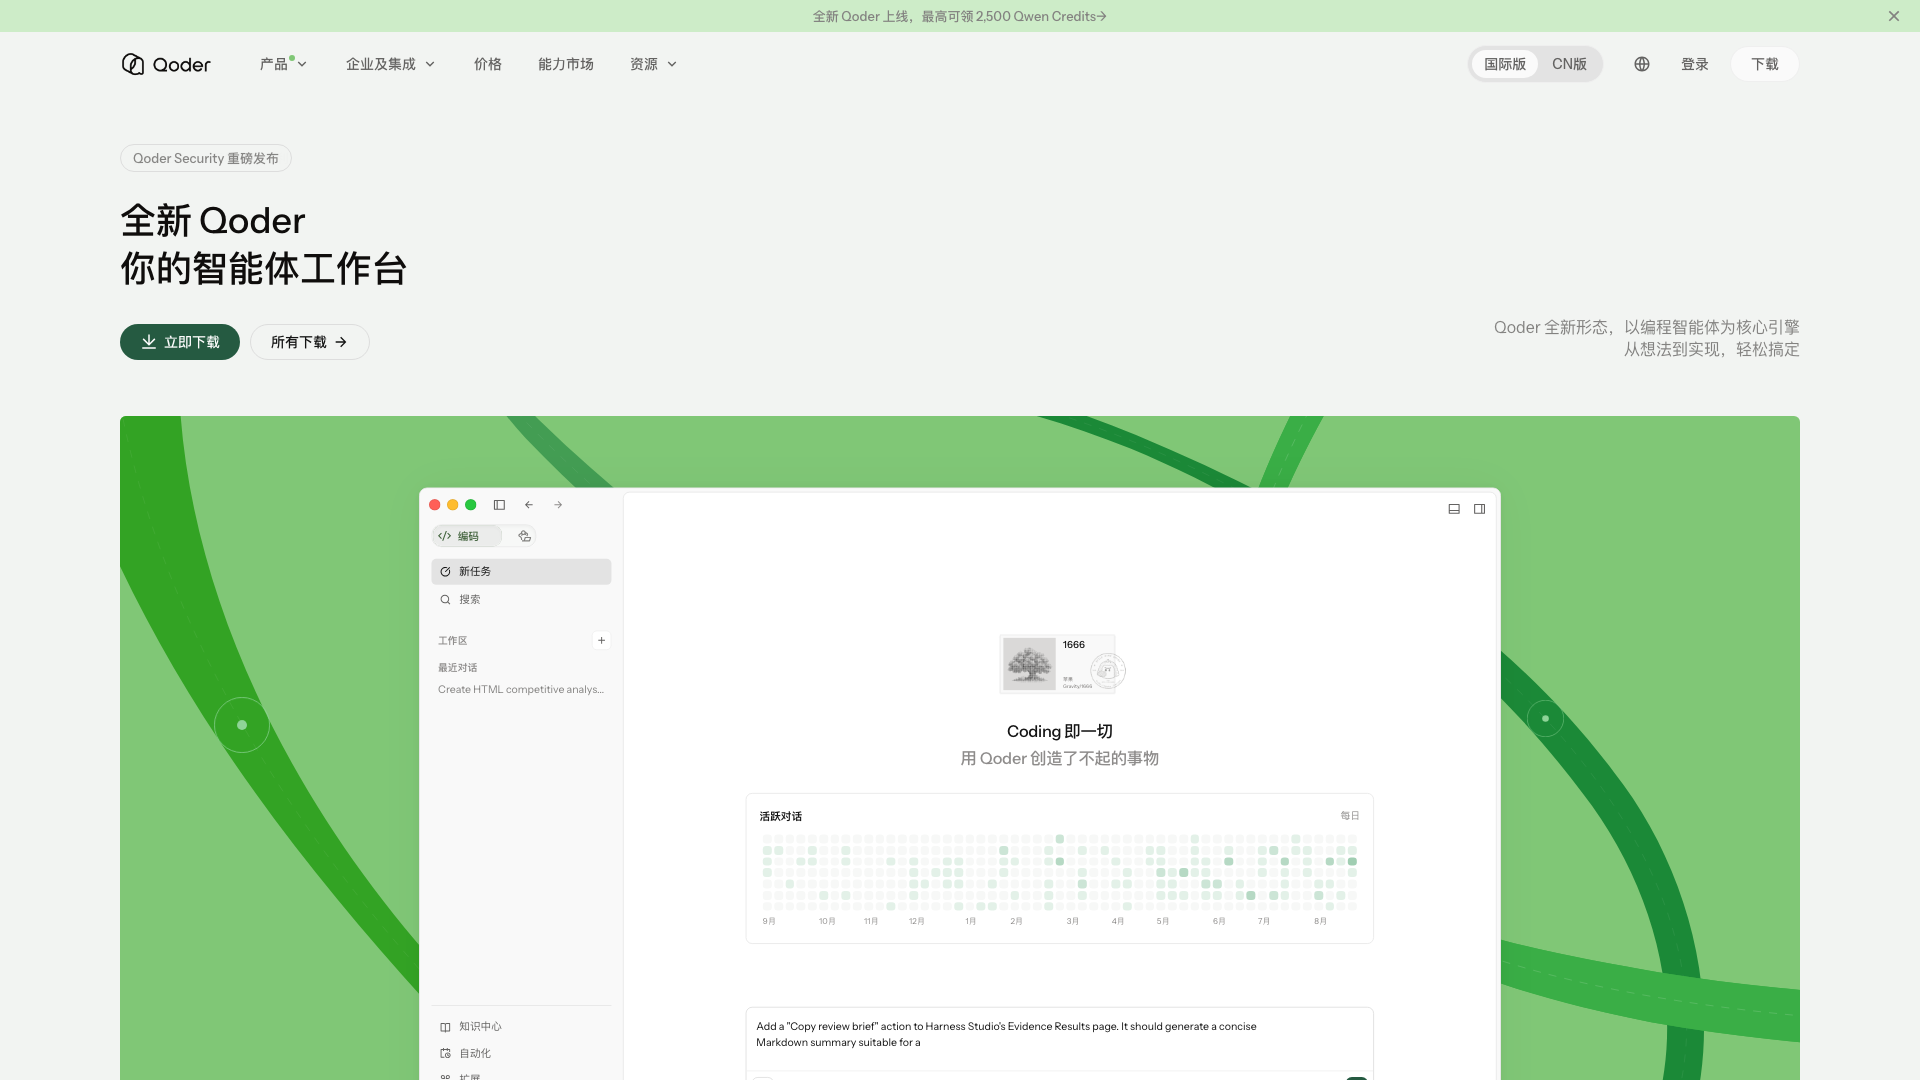Open the banner link about 2,500 Qwen Credits
The height and width of the screenshot is (1080, 1920).
(959, 16)
